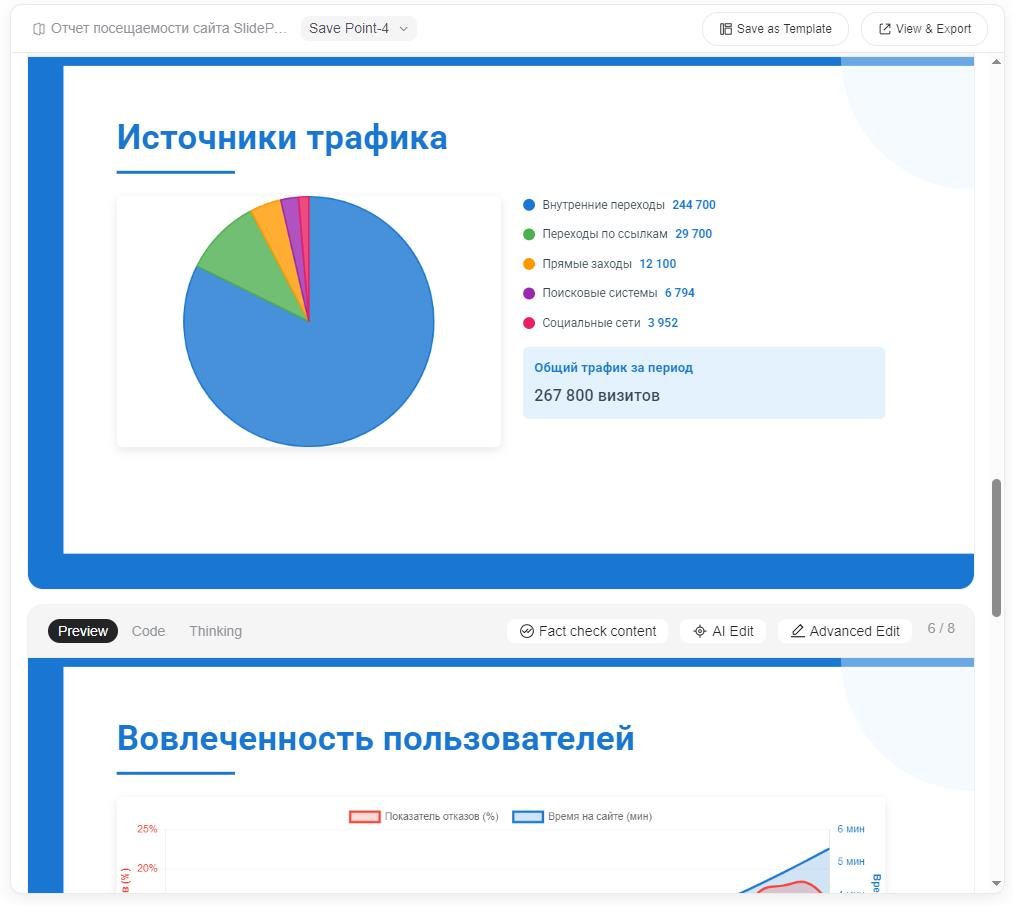The image size is (1013, 906).
Task: Click the 6 / 8 slide counter
Action: coord(941,628)
